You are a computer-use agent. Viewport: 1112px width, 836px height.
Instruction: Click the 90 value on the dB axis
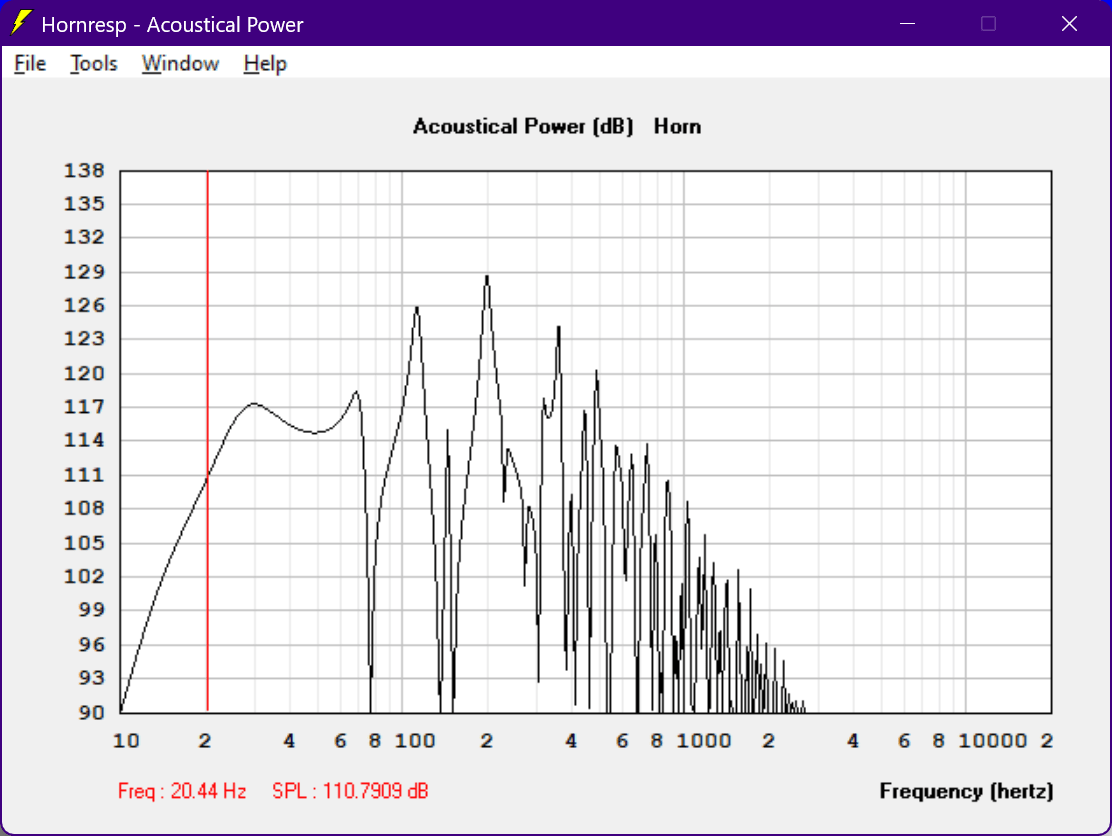click(x=91, y=713)
